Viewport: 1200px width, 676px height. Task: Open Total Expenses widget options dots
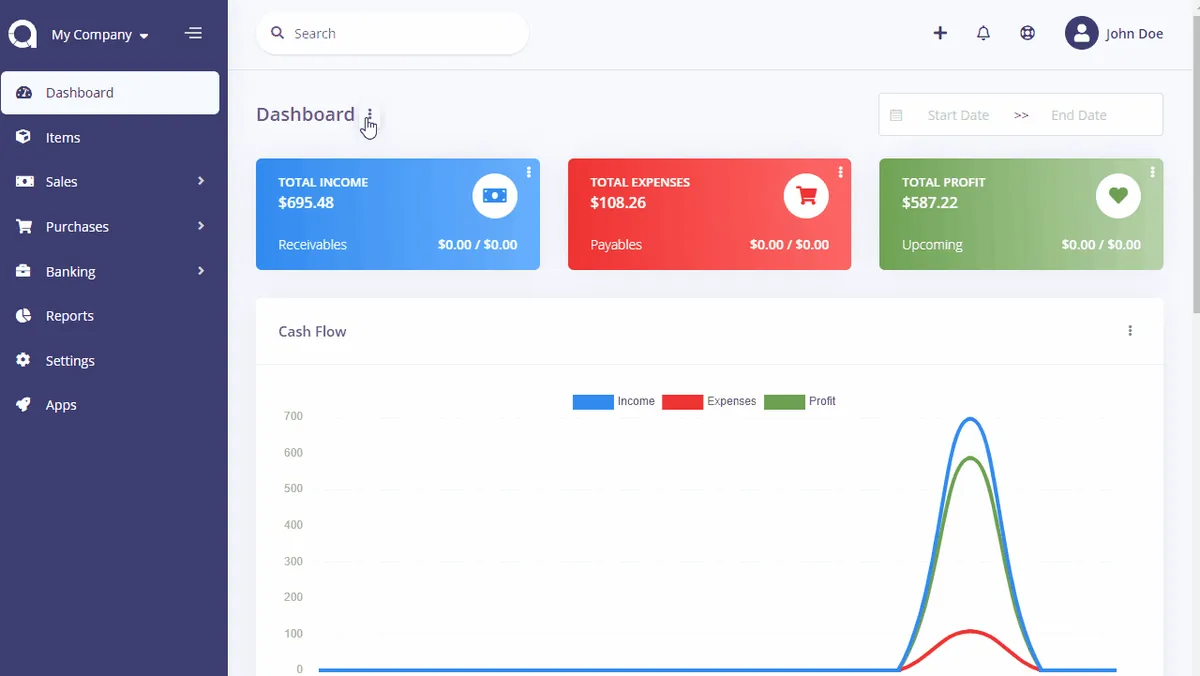(841, 172)
